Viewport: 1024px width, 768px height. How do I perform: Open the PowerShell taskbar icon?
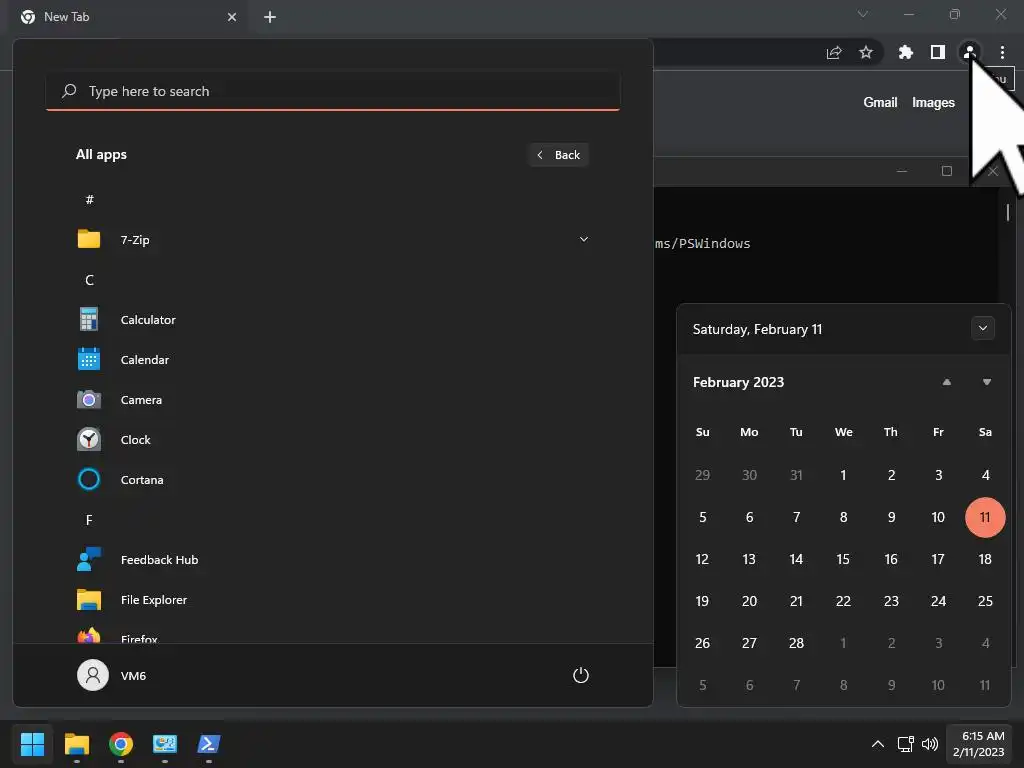pos(209,744)
